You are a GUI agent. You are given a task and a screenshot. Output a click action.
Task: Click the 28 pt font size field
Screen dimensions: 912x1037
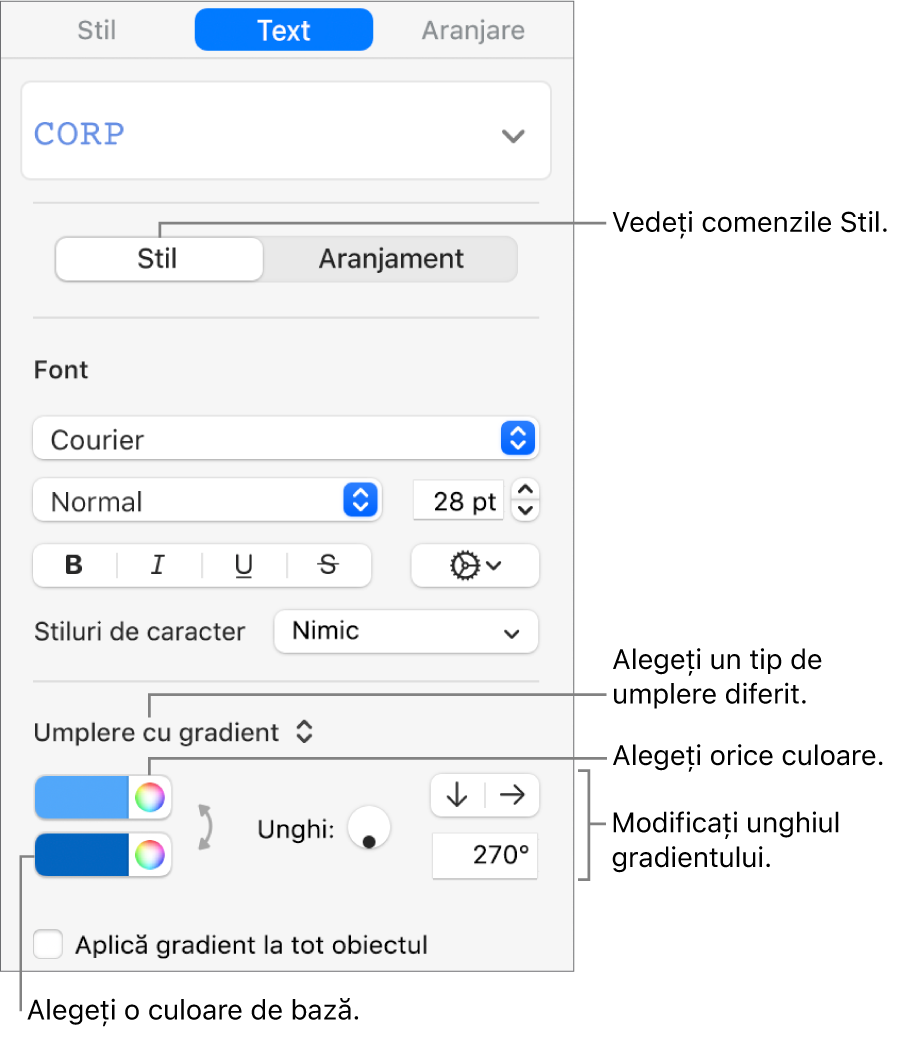458,501
